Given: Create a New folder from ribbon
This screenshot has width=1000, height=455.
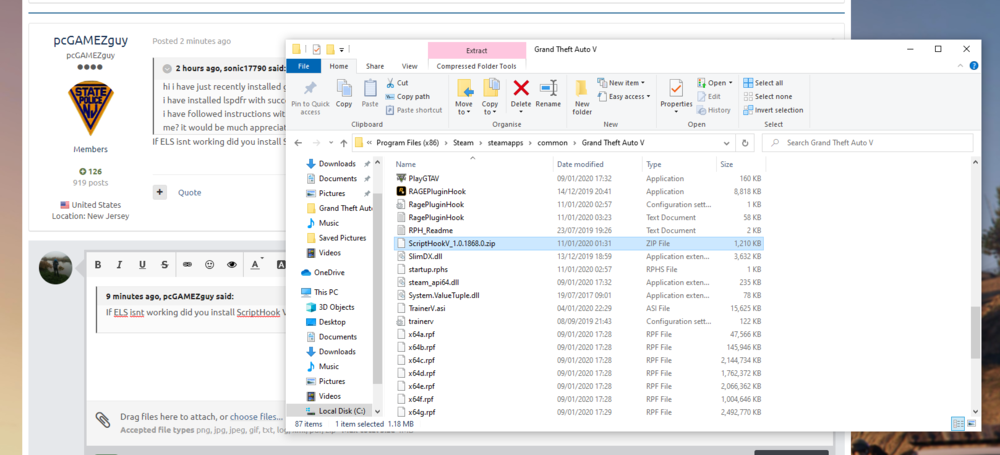Looking at the screenshot, I should [582, 97].
